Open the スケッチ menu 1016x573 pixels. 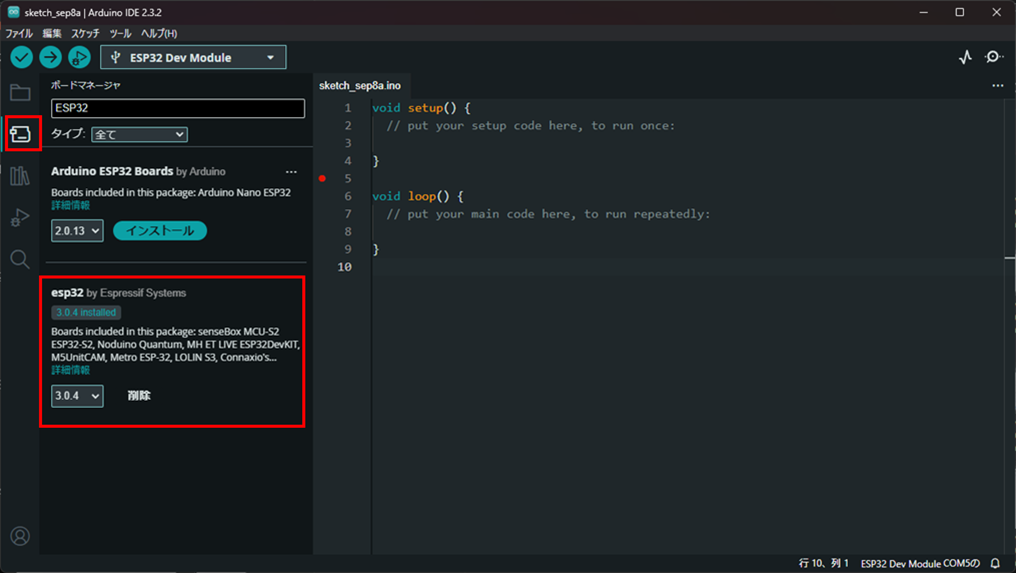click(86, 33)
